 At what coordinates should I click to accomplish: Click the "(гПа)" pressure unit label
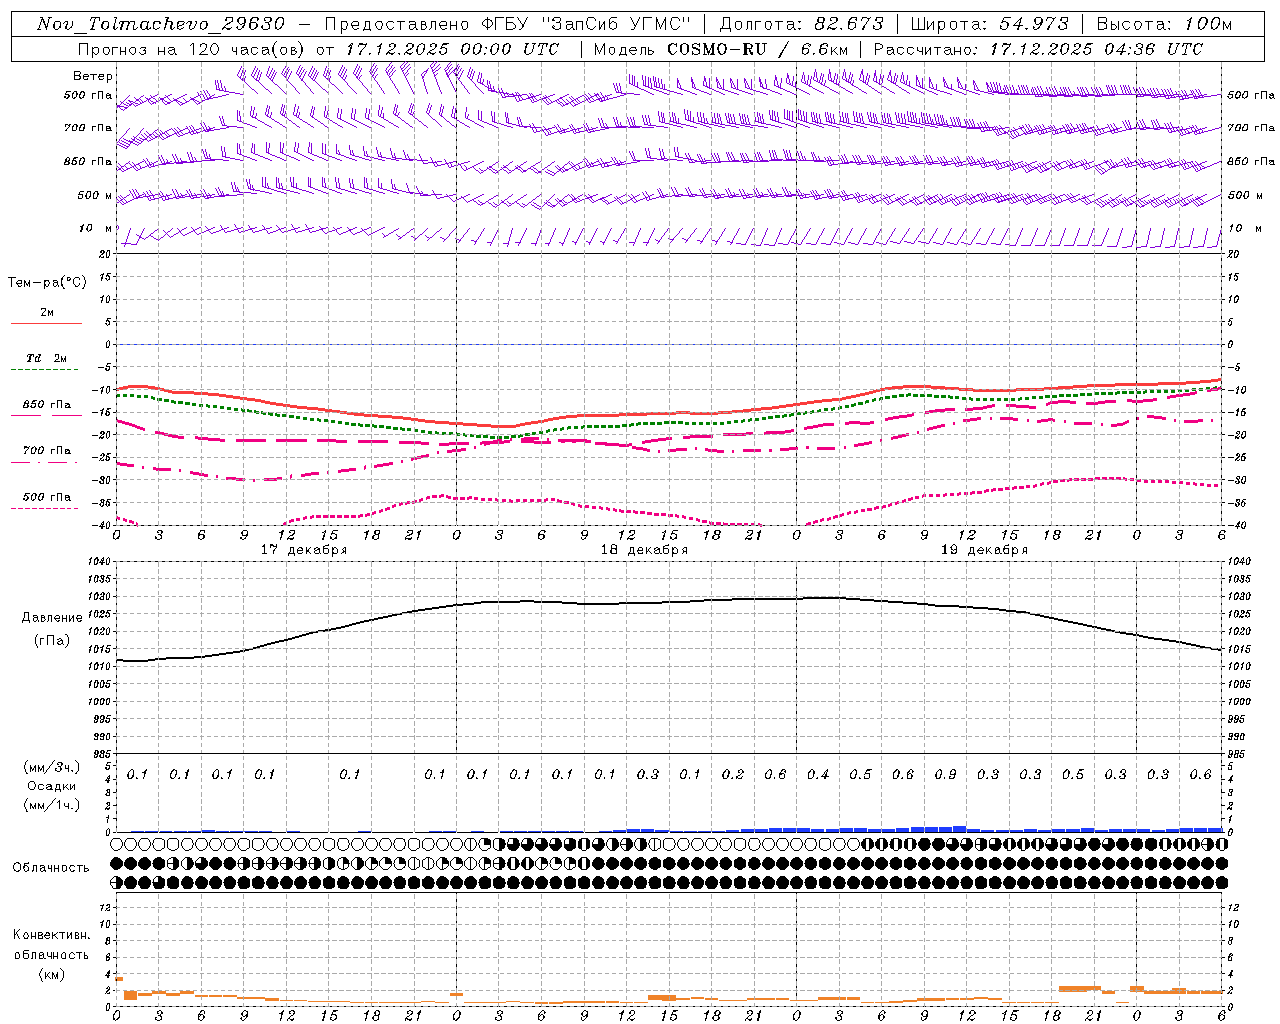click(52, 641)
